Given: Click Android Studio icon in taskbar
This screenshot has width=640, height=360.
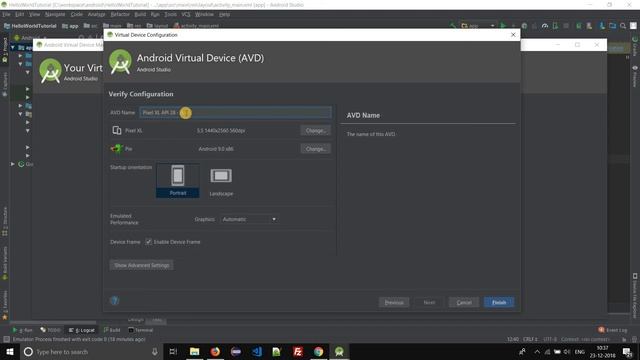Looking at the screenshot, I should [x=339, y=351].
